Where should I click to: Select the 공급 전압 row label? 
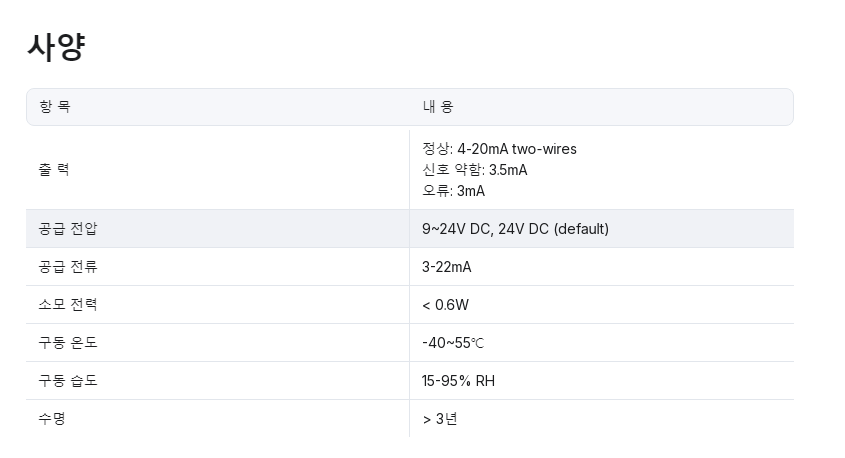click(x=68, y=229)
